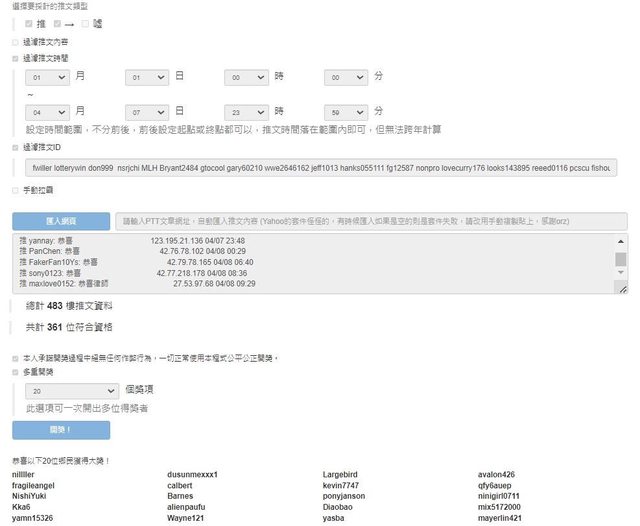
Task: Click the PTT article URL input field
Action: [371, 221]
